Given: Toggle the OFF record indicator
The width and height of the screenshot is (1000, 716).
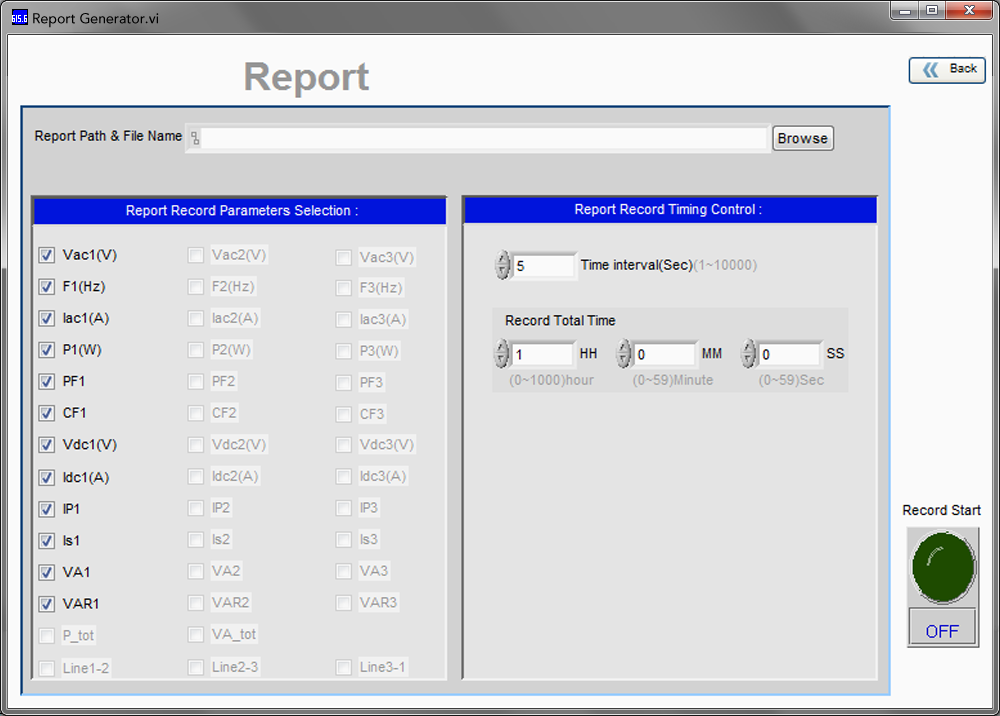Looking at the screenshot, I should click(941, 630).
